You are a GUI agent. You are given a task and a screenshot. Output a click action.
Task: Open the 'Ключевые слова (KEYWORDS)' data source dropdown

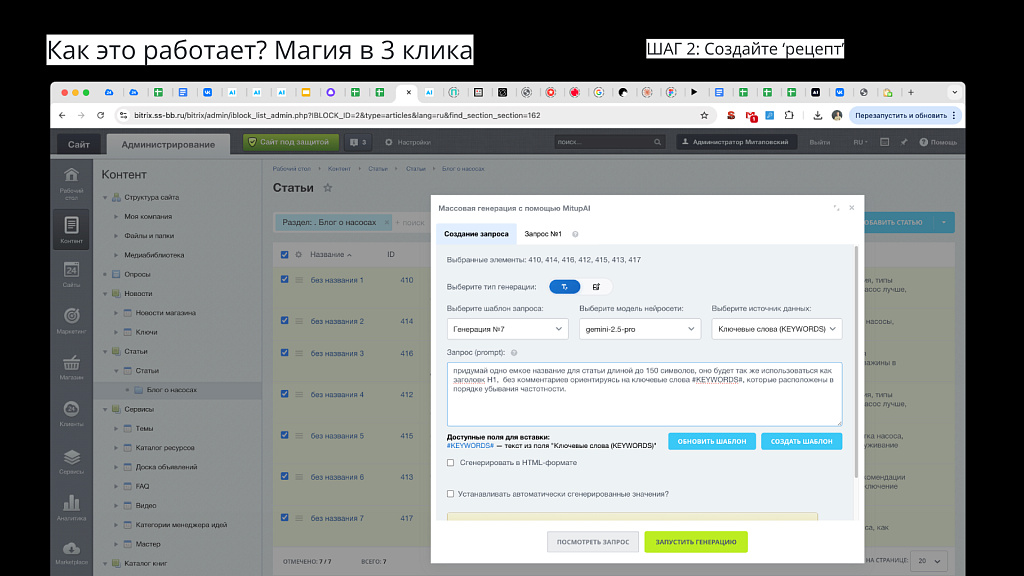pos(777,329)
